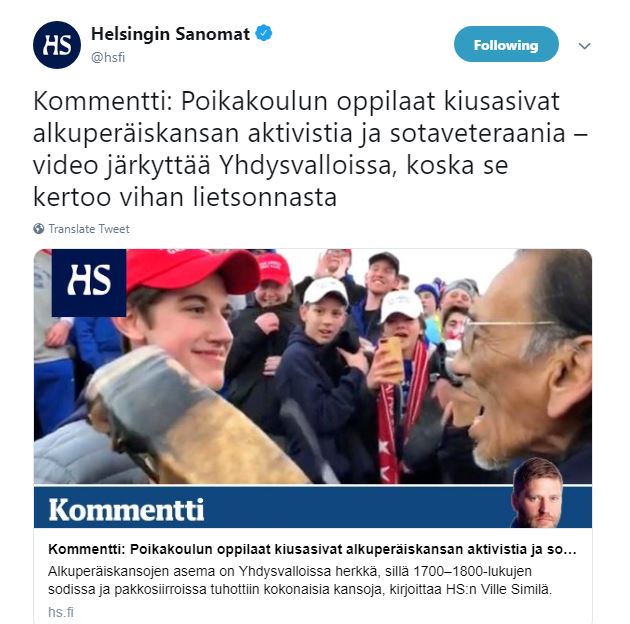Open the article preview image

click(313, 366)
